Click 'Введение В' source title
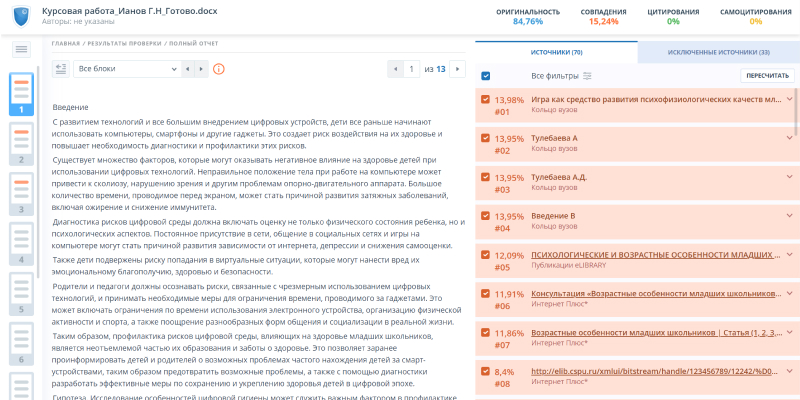Image resolution: width=800 pixels, height=400 pixels. point(554,216)
